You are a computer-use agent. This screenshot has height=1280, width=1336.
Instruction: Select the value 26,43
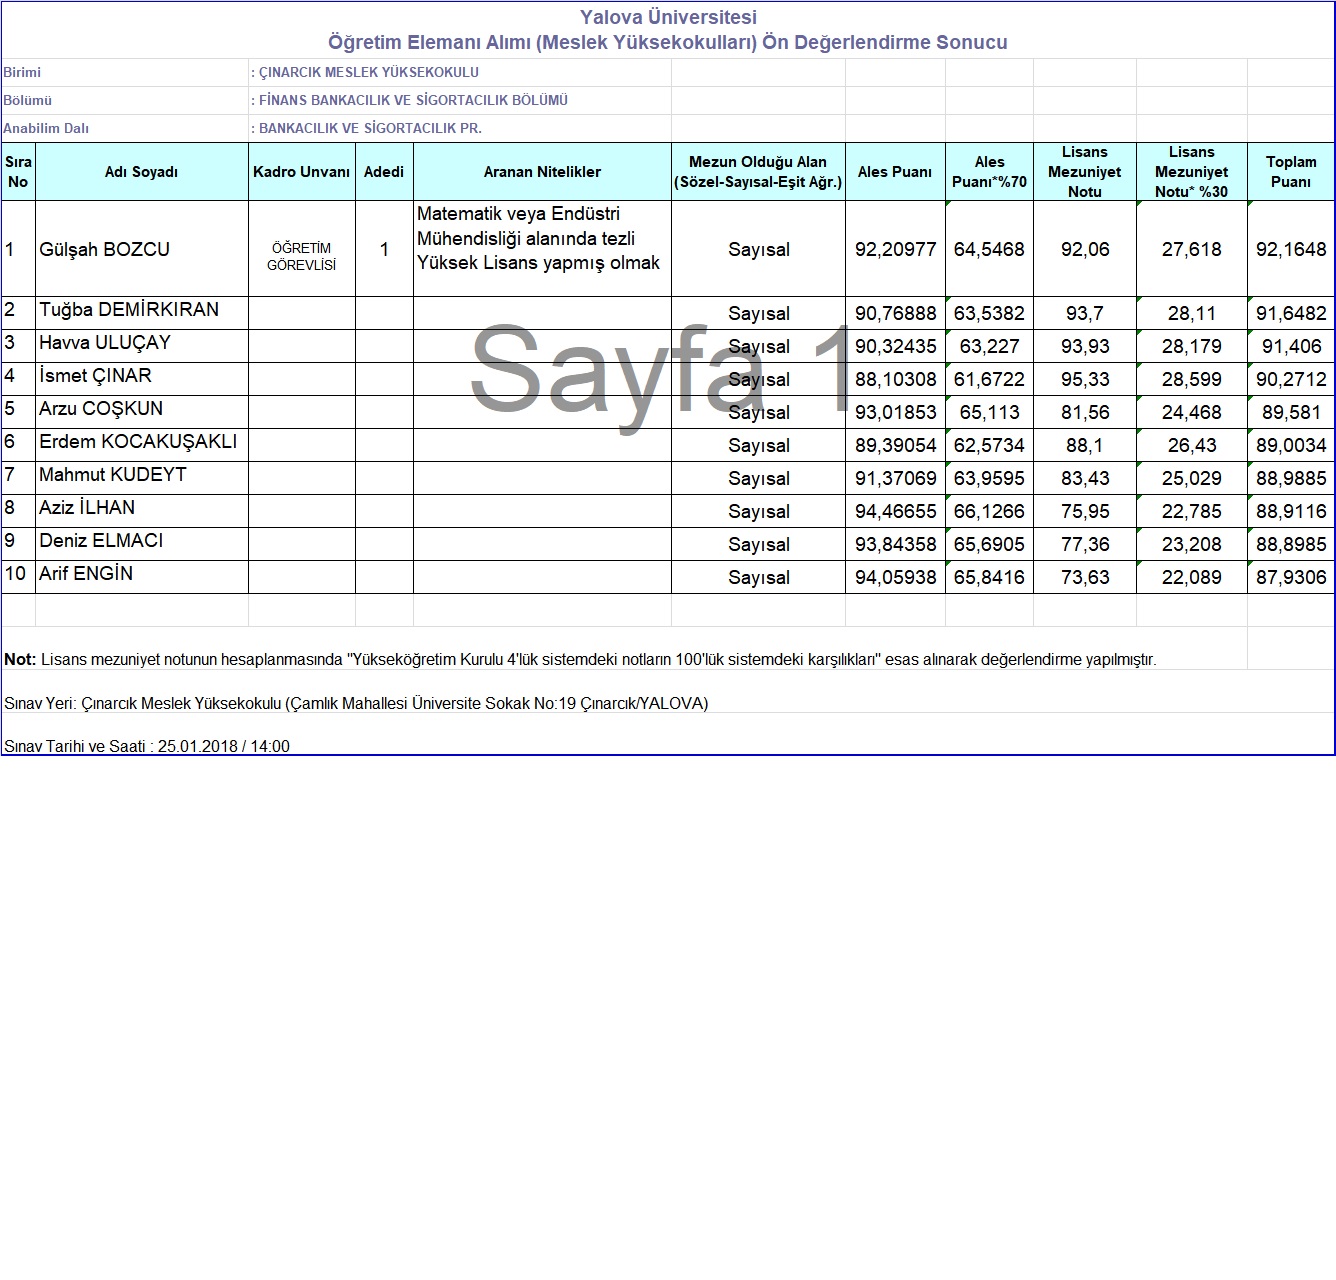1191,445
